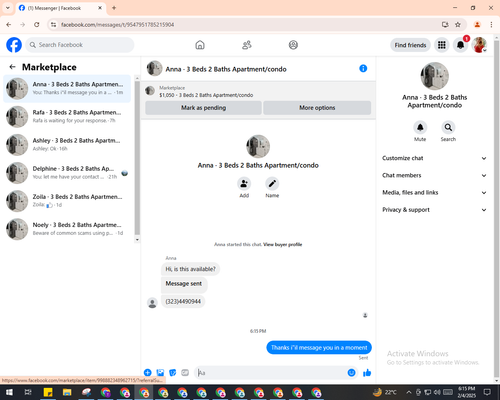Open Delphine's conversation in the list
Image resolution: width=500 pixels, height=400 pixels.
coord(67,173)
